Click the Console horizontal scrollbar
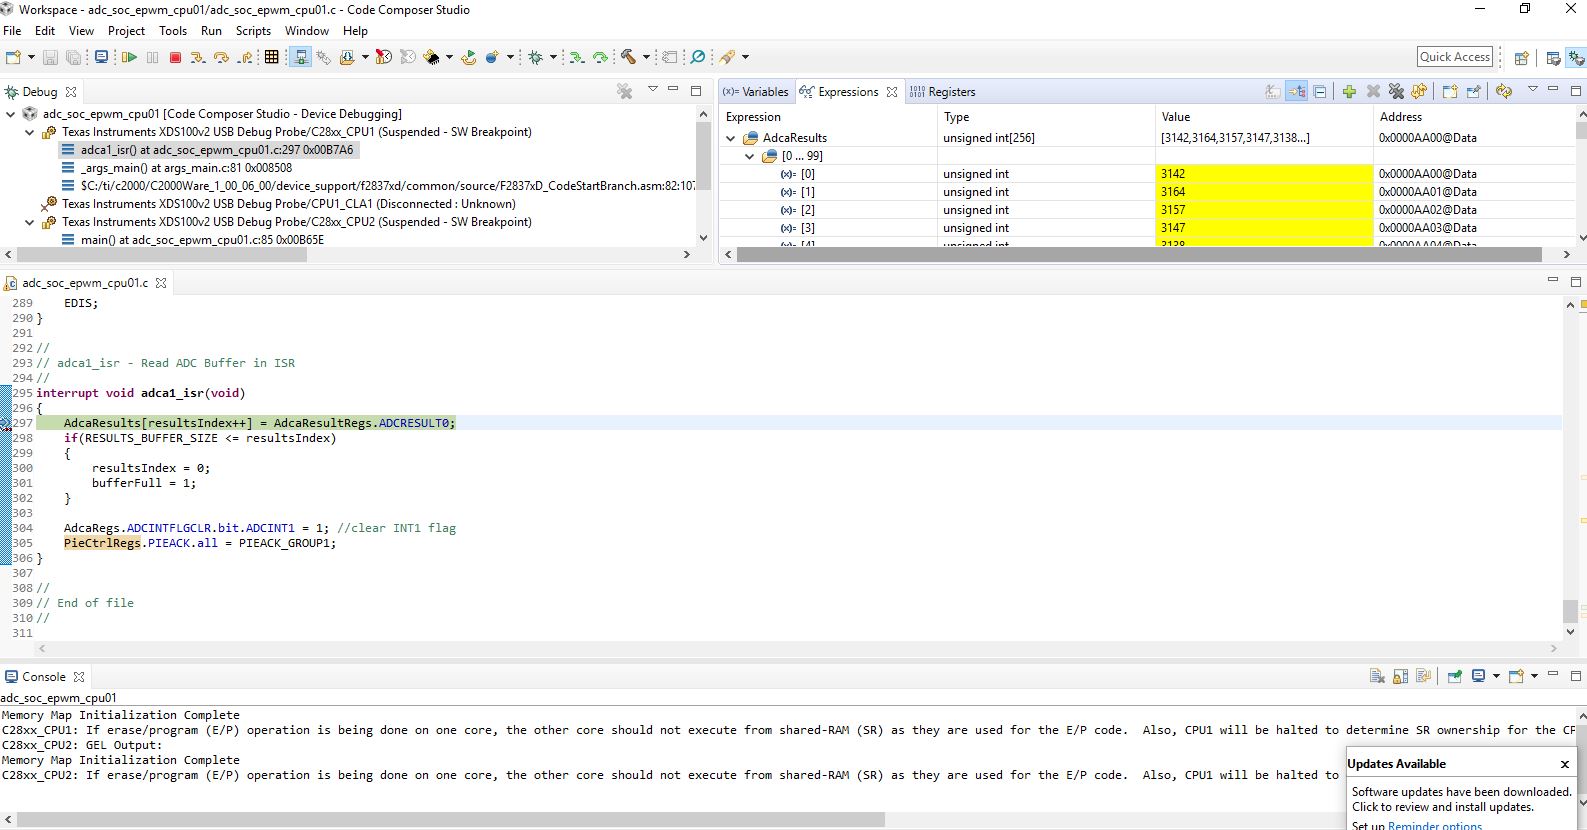Screen dimensions: 1587x830 click(x=450, y=820)
